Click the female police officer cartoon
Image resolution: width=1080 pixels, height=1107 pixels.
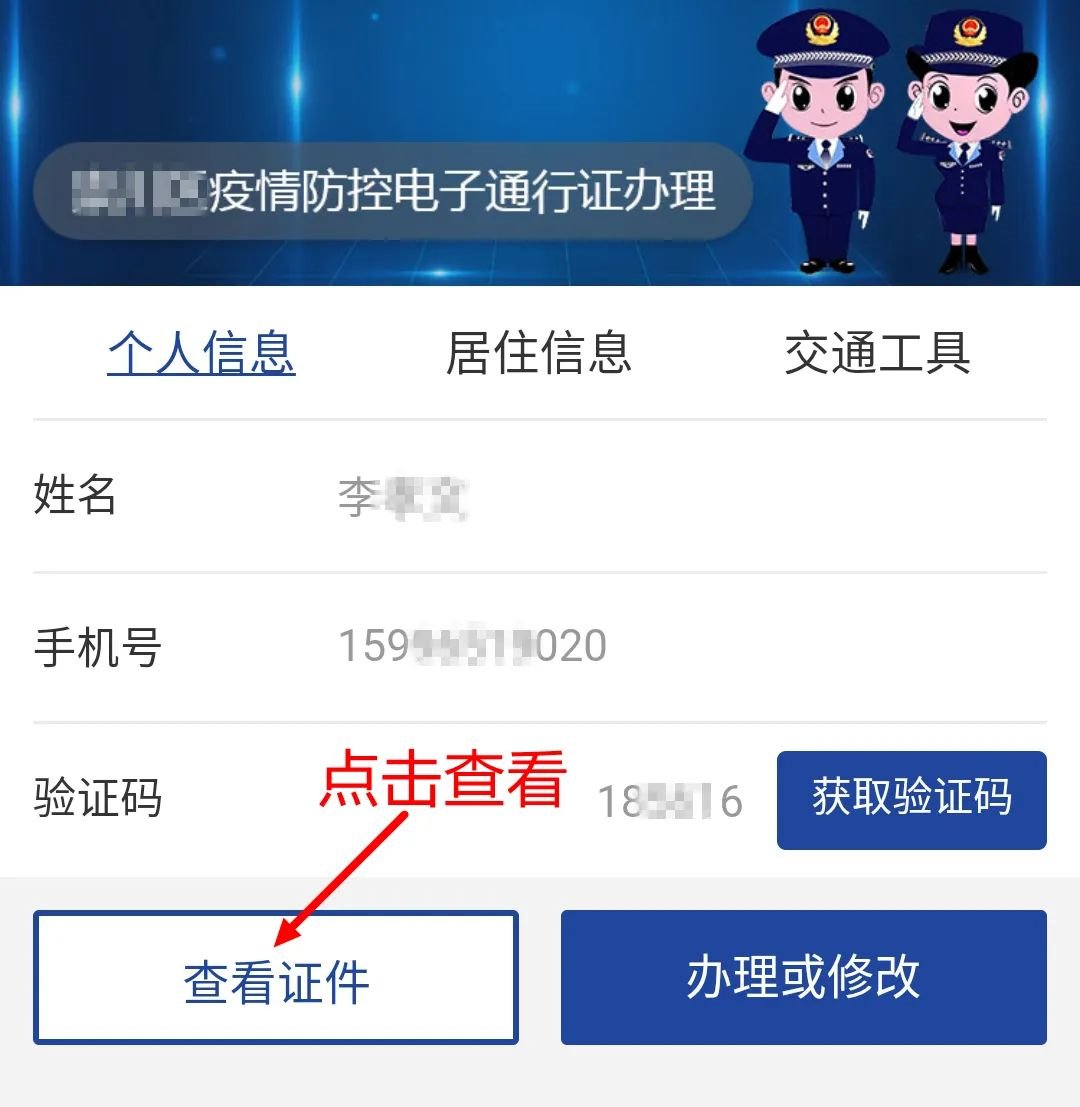coord(966,141)
